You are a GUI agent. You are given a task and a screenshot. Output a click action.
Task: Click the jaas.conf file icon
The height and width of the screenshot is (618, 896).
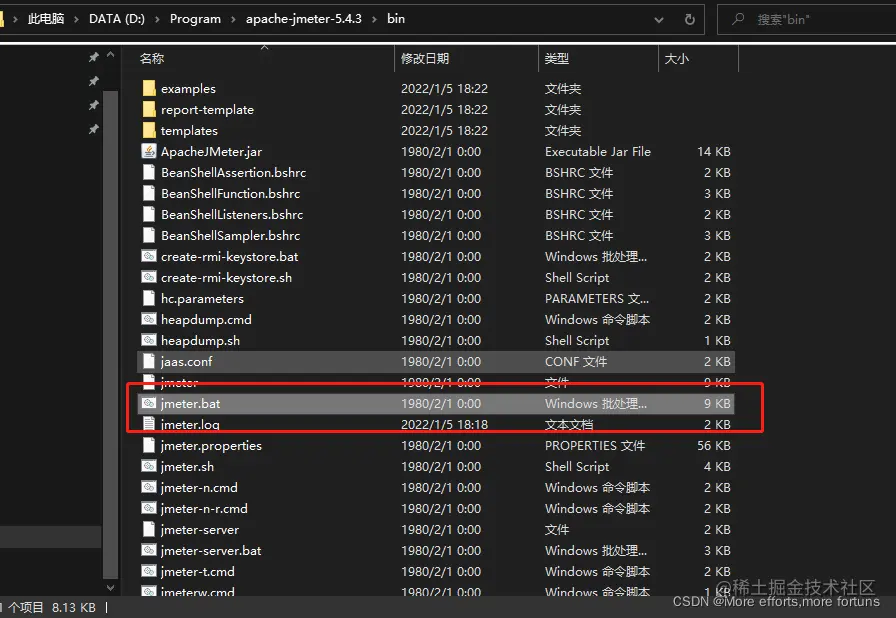coord(149,361)
